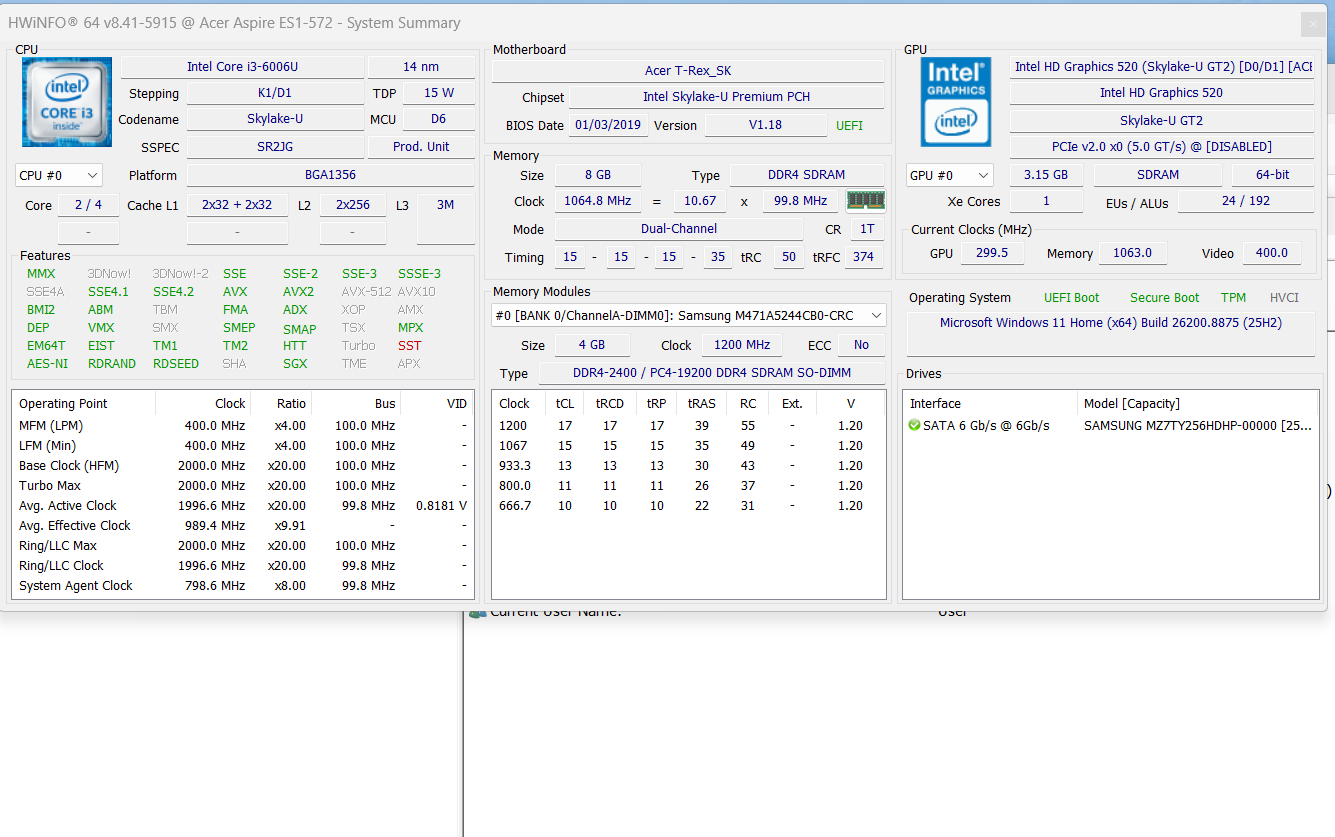1335x837 pixels.
Task: Click the 2 / 4 core count field
Action: (88, 205)
